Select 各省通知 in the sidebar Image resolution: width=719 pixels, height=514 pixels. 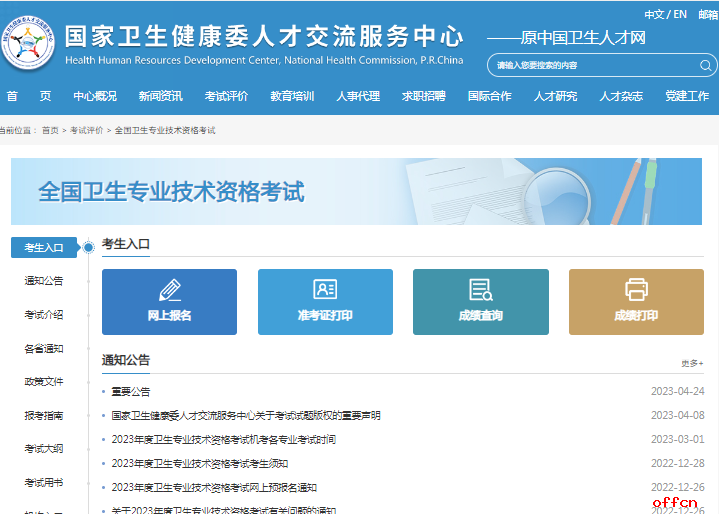tap(44, 348)
